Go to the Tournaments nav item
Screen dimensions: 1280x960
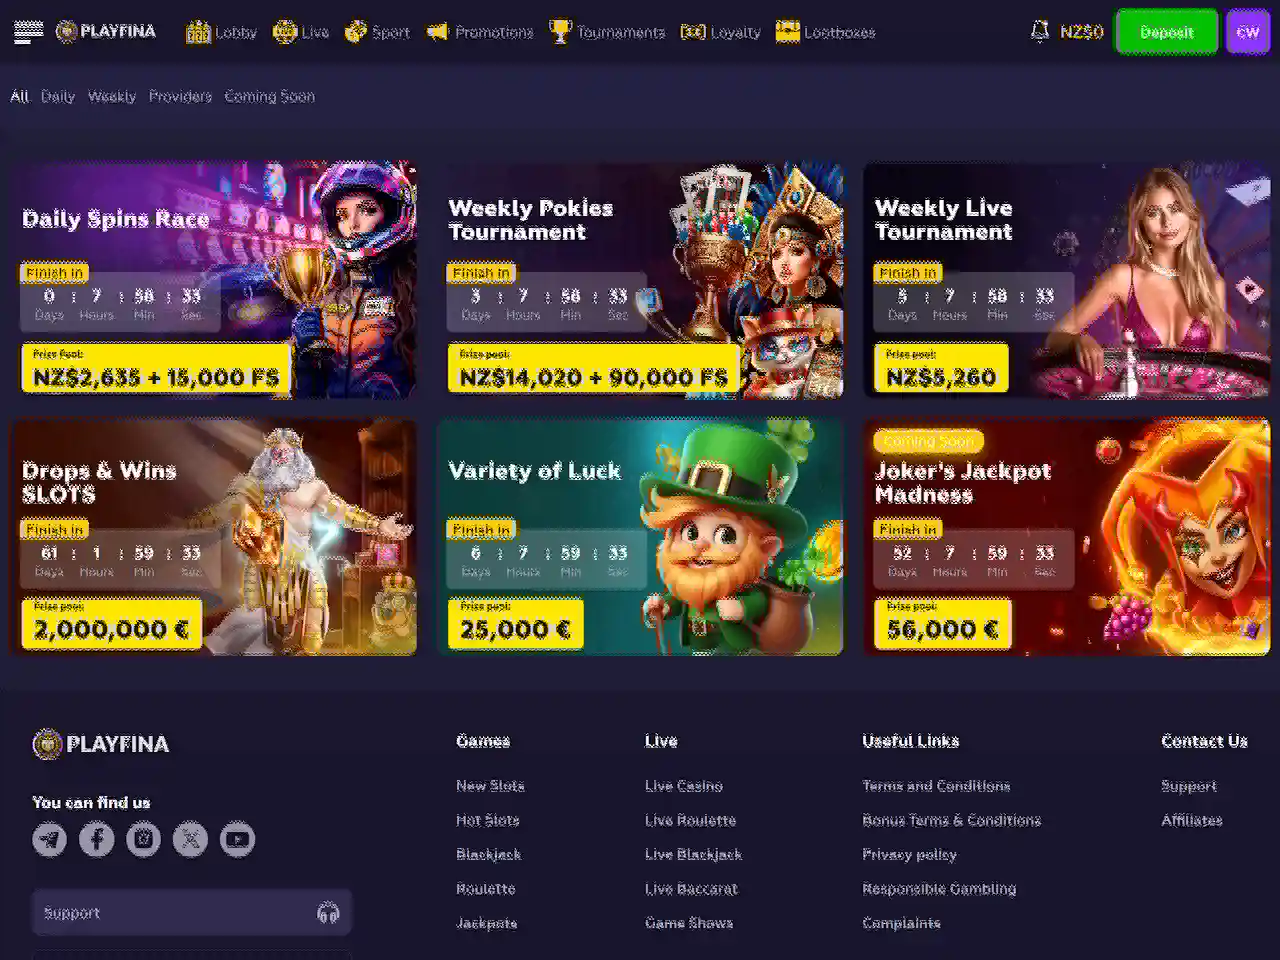tap(607, 32)
